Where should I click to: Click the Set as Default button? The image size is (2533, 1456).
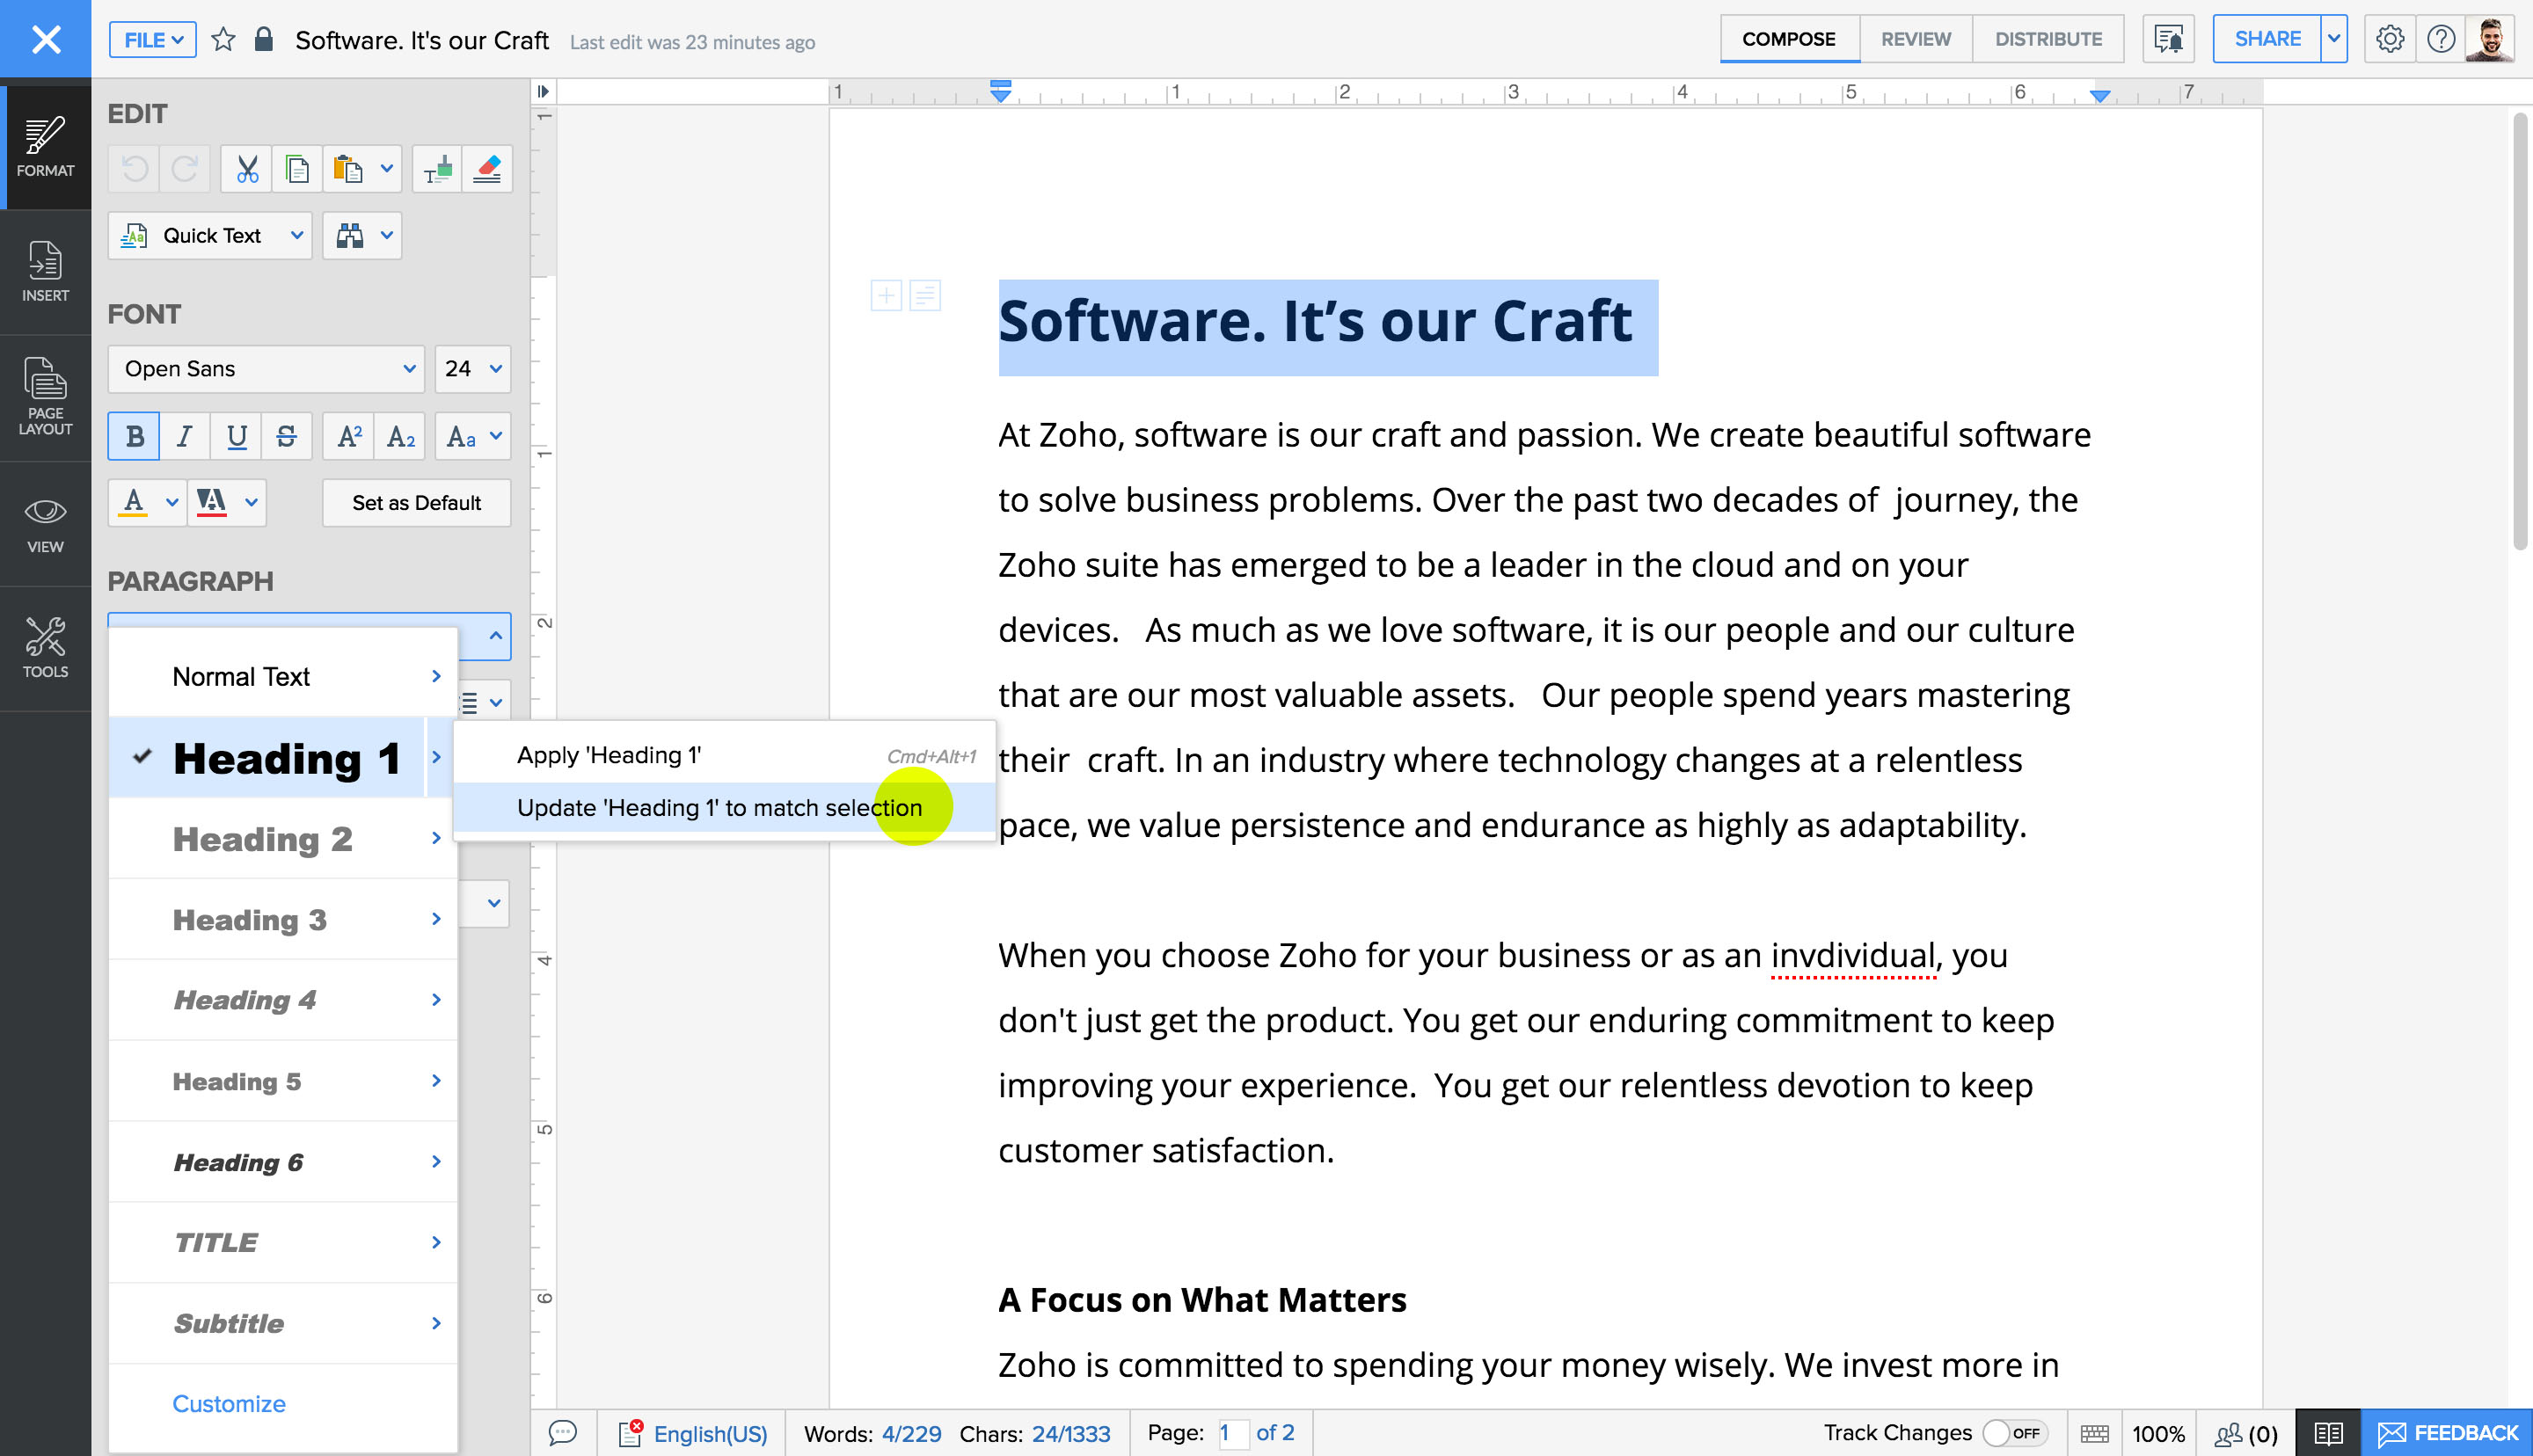(416, 503)
